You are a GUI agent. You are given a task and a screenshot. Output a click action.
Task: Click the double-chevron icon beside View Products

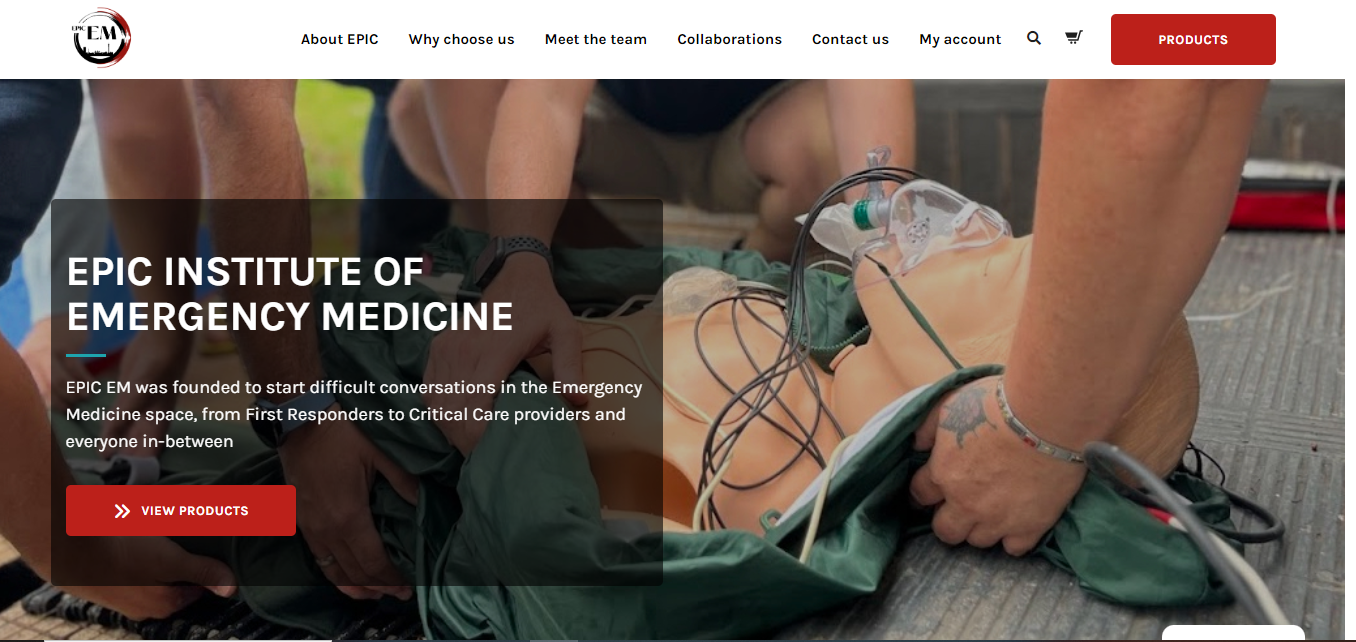click(122, 511)
